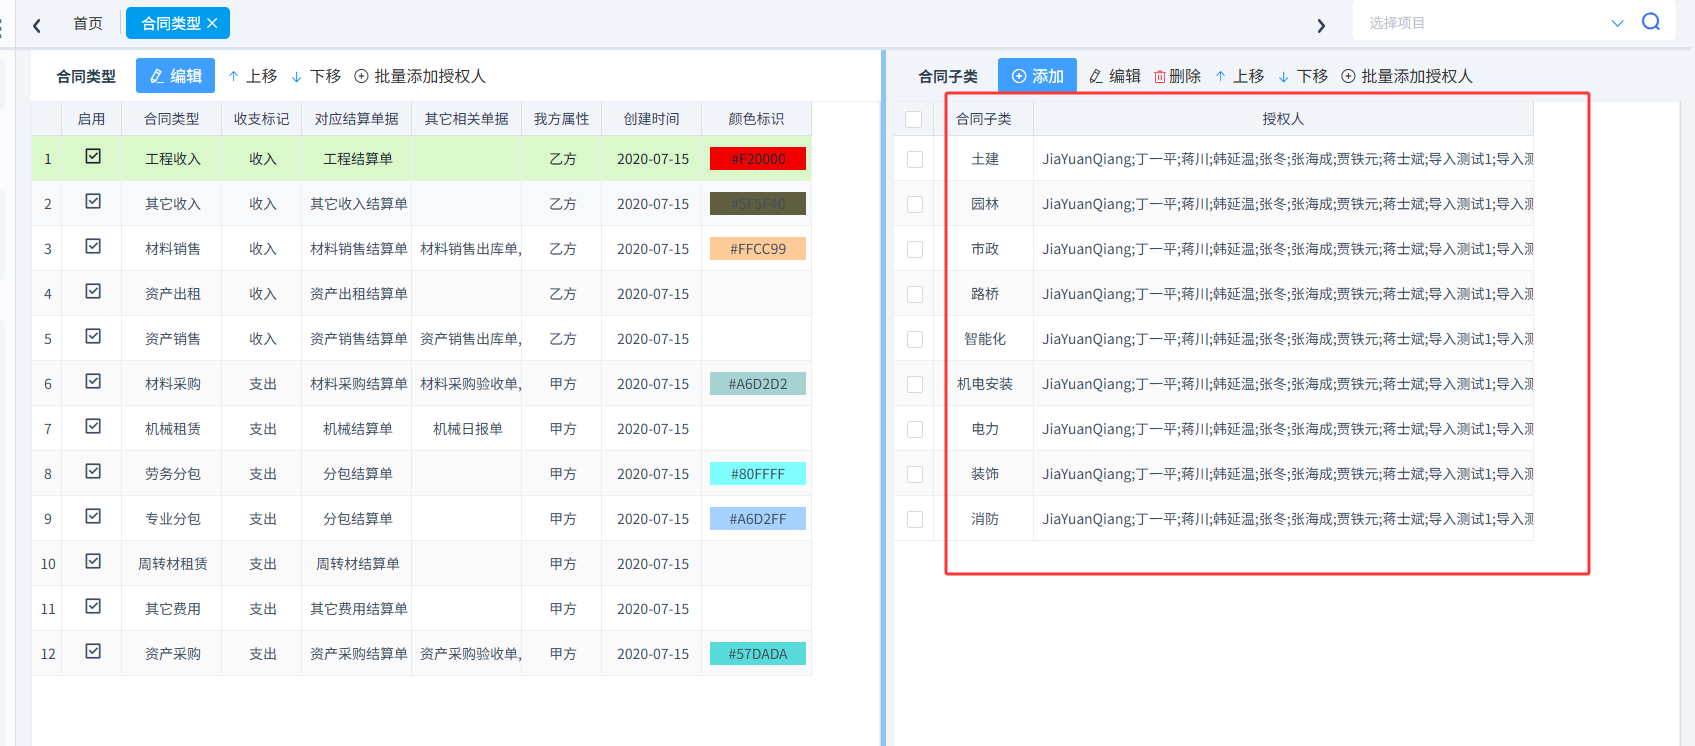Viewport: 1695px width, 746px height.
Task: Click the 机械日报单 cell
Action: pyautogui.click(x=467, y=429)
